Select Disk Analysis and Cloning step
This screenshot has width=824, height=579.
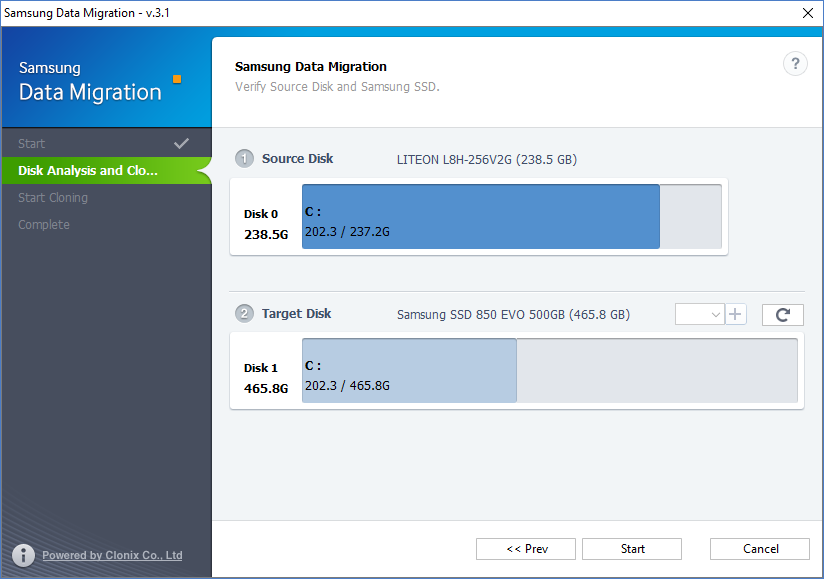[88, 171]
